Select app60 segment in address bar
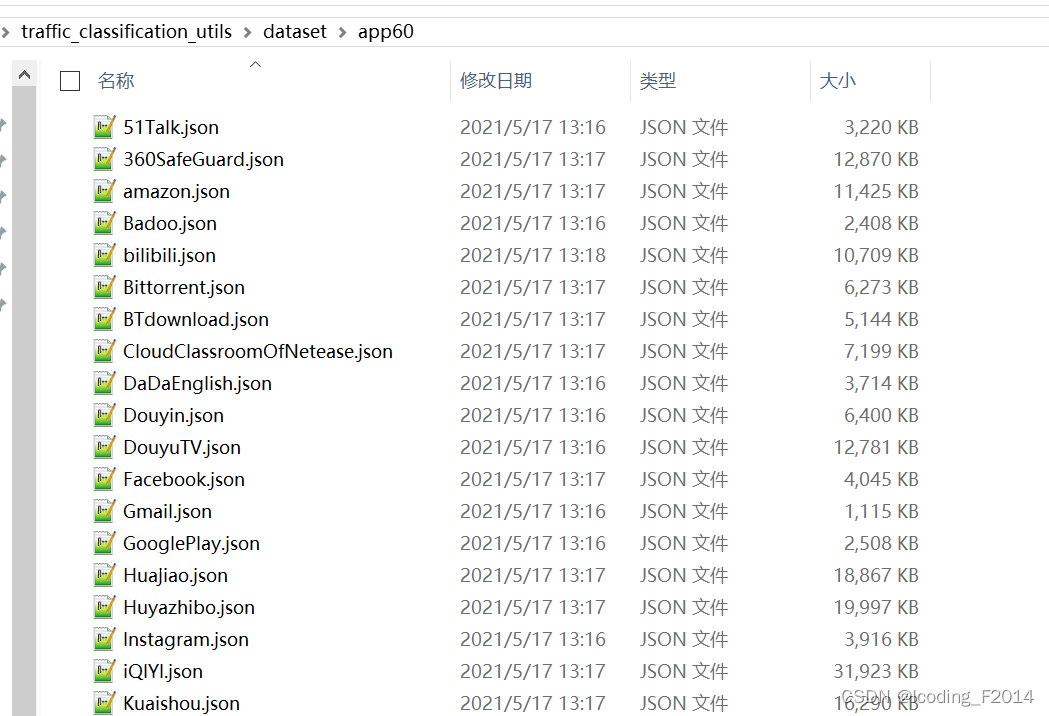 coord(385,32)
